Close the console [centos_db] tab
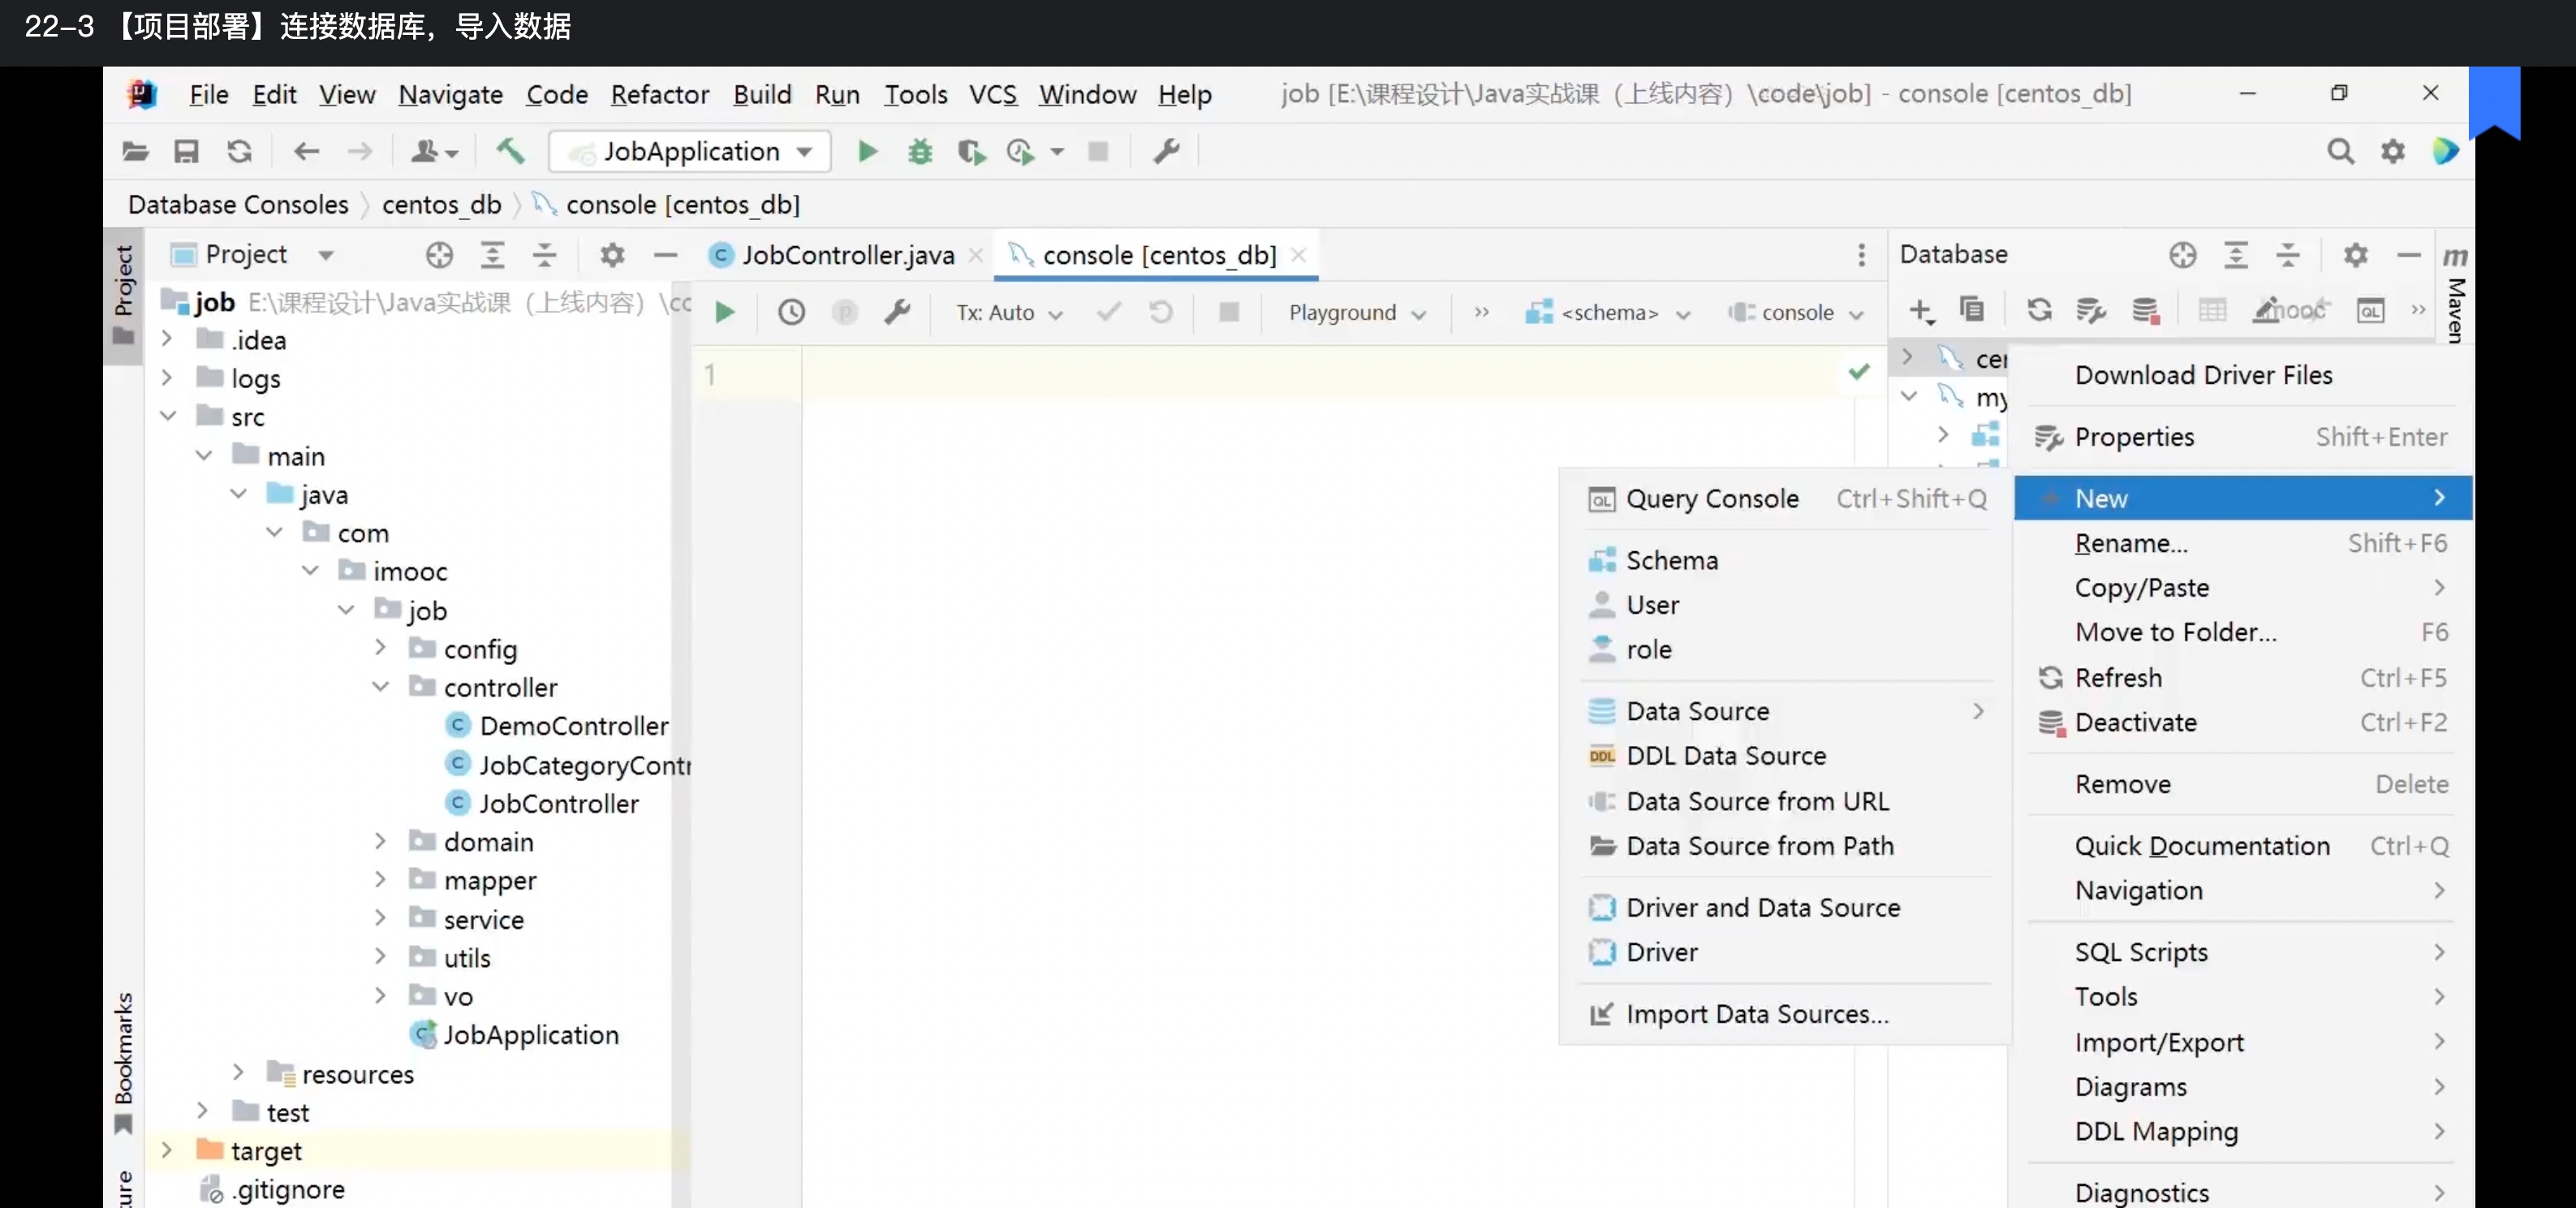 point(1299,255)
